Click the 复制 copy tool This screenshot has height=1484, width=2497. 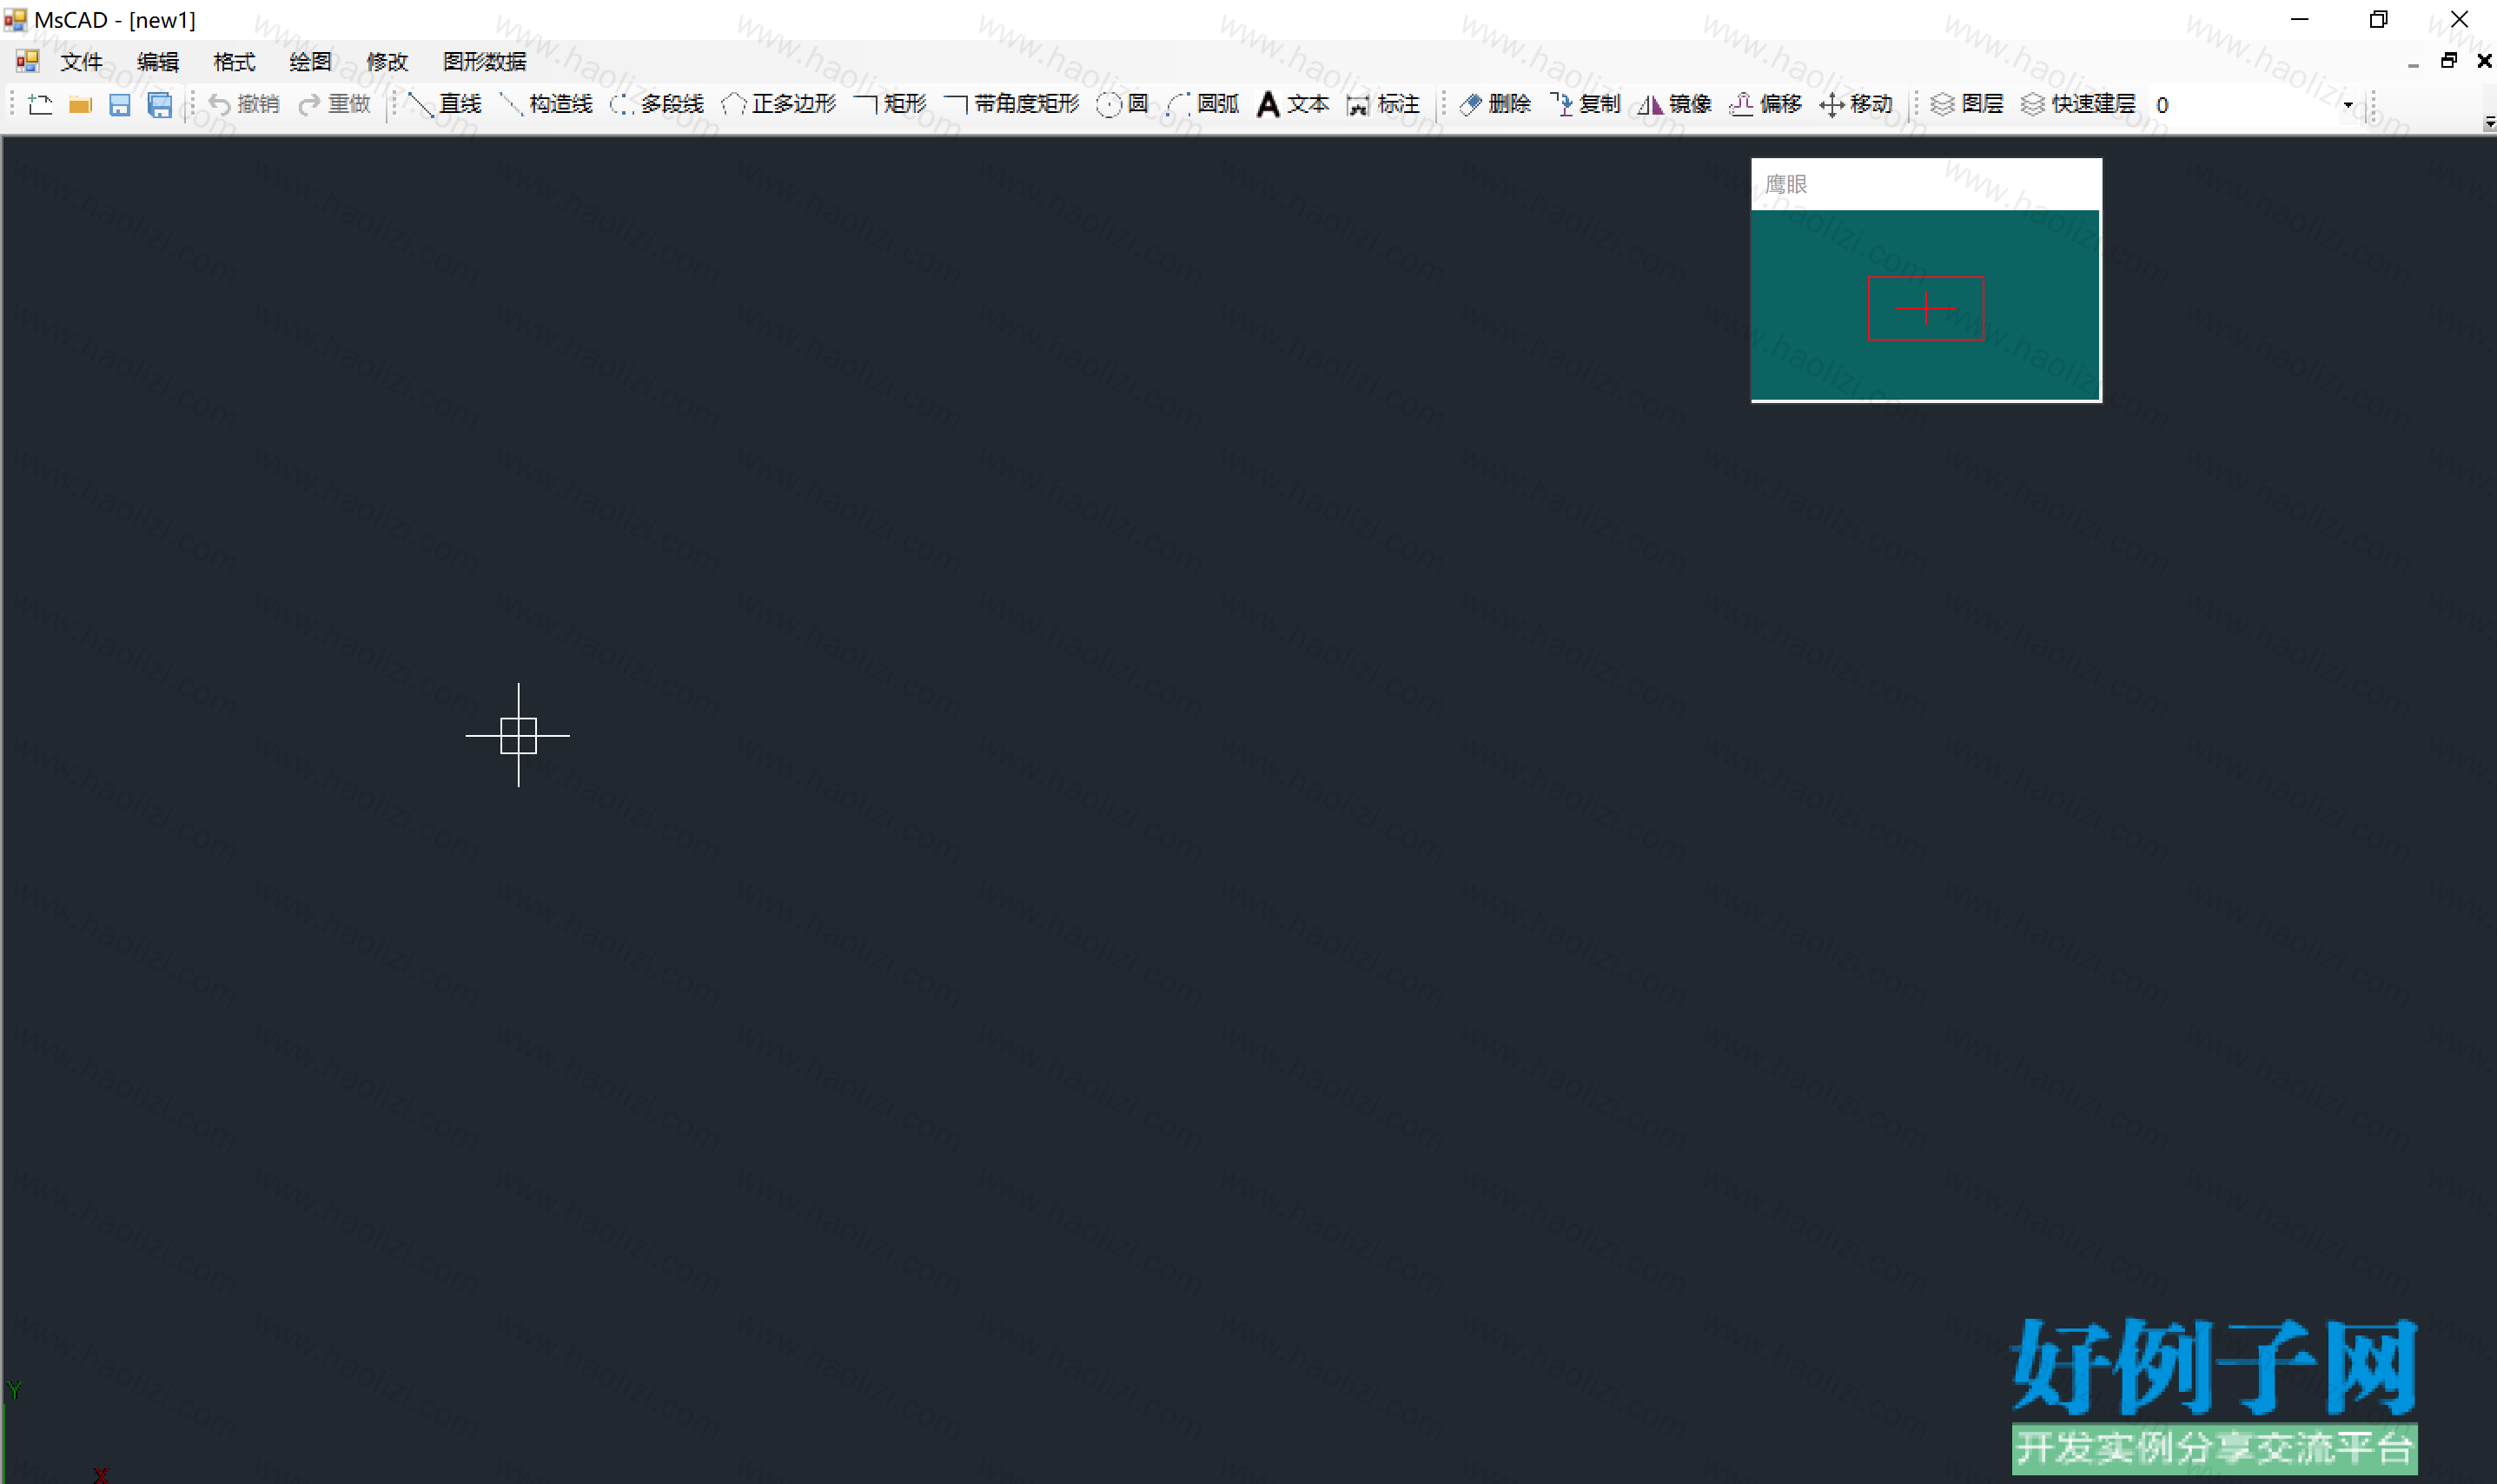(x=1585, y=104)
